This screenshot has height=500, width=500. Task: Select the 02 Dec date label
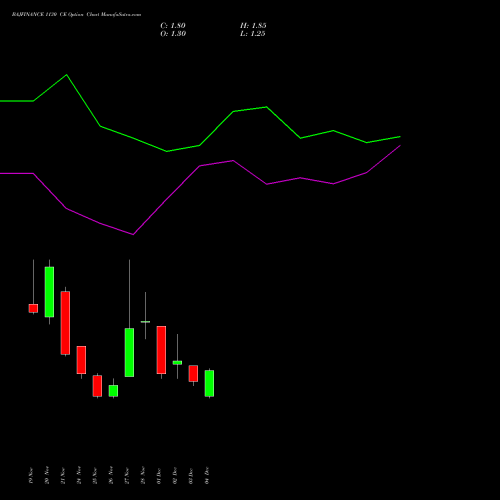click(x=175, y=476)
